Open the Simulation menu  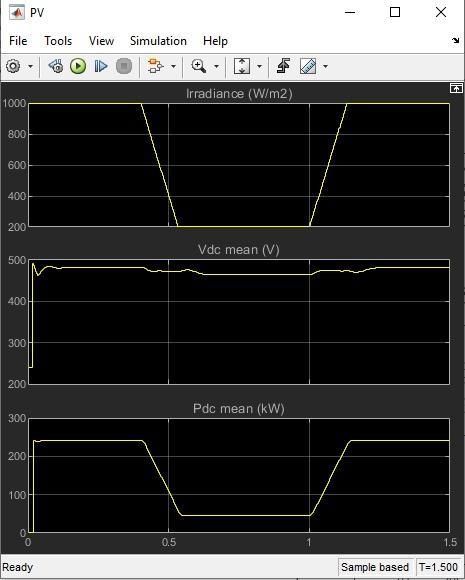pos(158,41)
